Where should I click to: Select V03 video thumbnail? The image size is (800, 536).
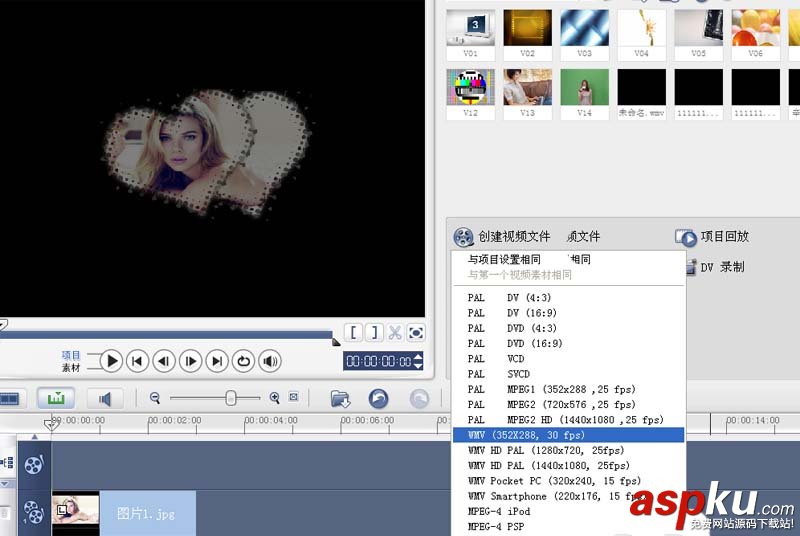click(585, 35)
